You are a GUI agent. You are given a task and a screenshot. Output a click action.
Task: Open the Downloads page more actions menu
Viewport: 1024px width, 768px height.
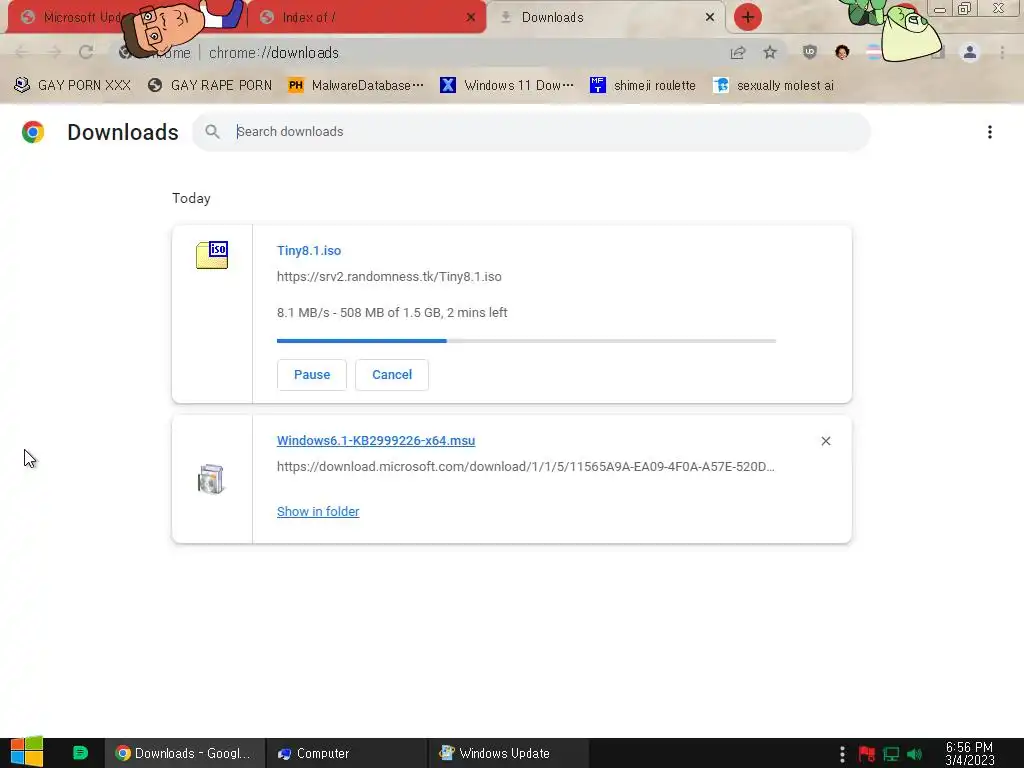990,132
